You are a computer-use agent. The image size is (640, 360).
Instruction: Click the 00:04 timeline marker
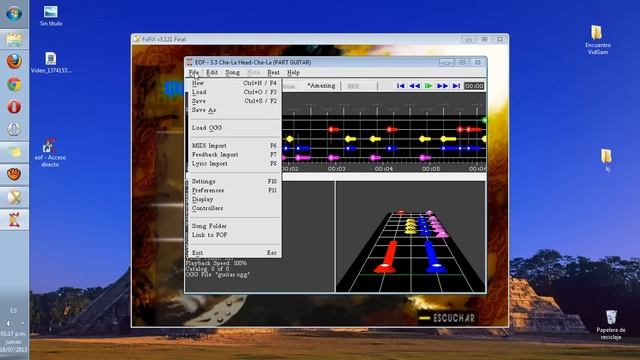(384, 169)
